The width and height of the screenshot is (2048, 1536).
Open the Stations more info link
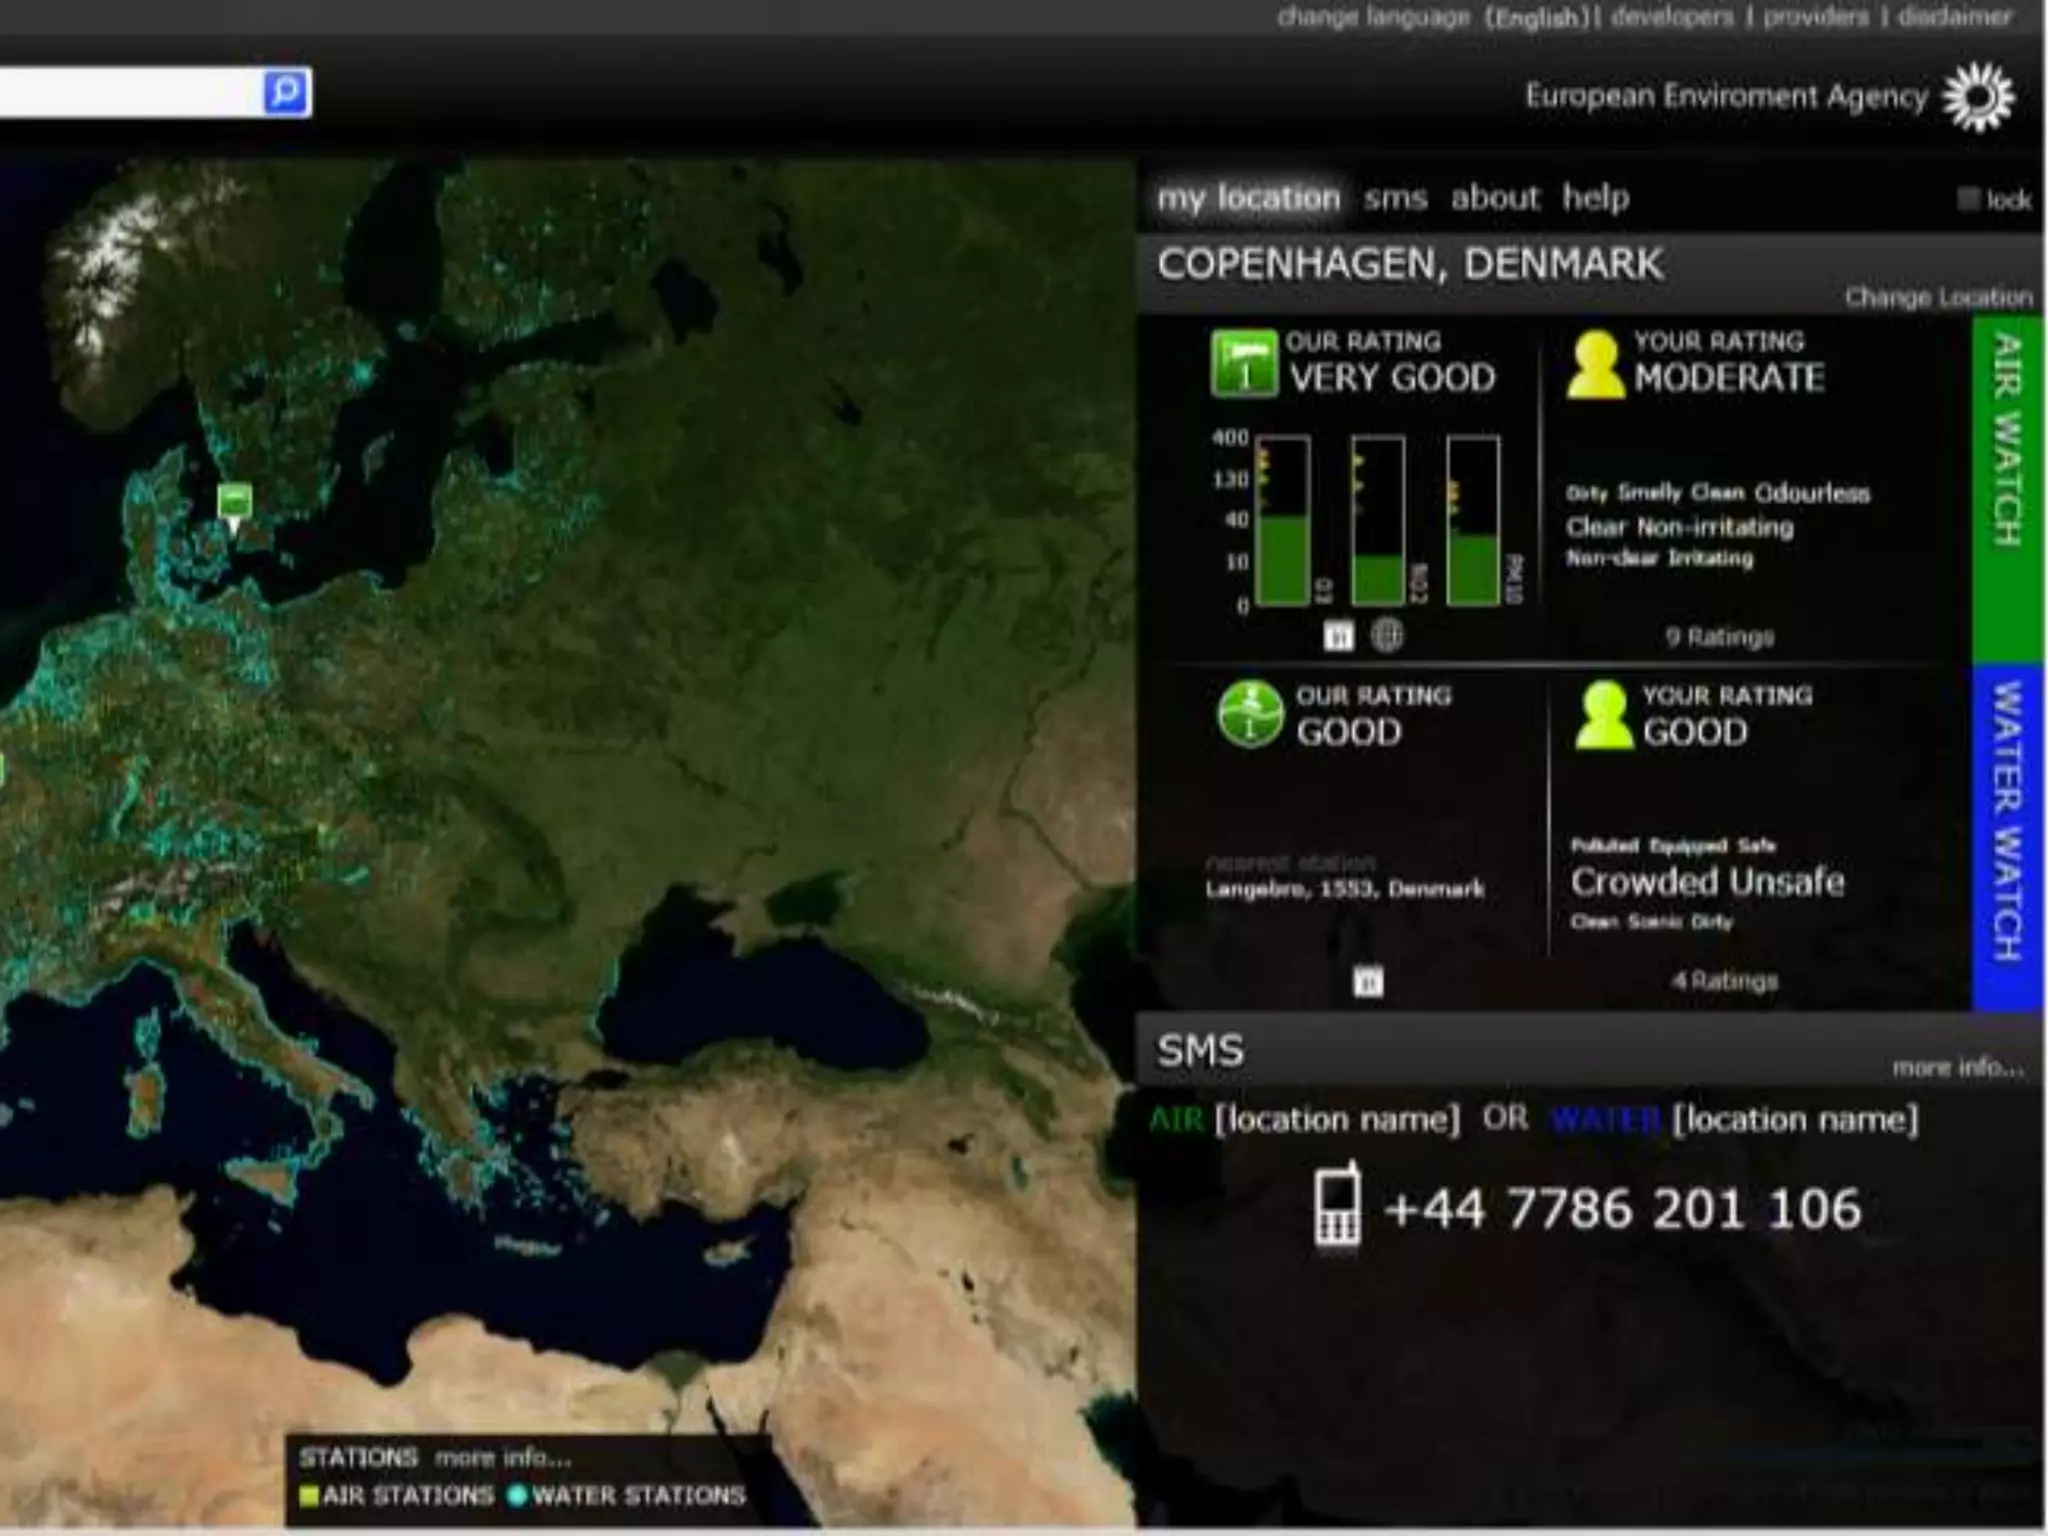click(502, 1458)
